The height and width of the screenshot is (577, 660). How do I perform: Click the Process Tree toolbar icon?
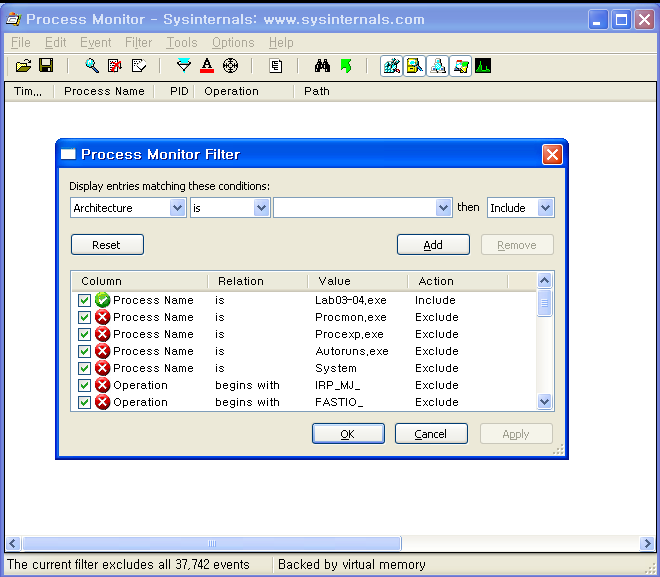pyautogui.click(x=276, y=66)
